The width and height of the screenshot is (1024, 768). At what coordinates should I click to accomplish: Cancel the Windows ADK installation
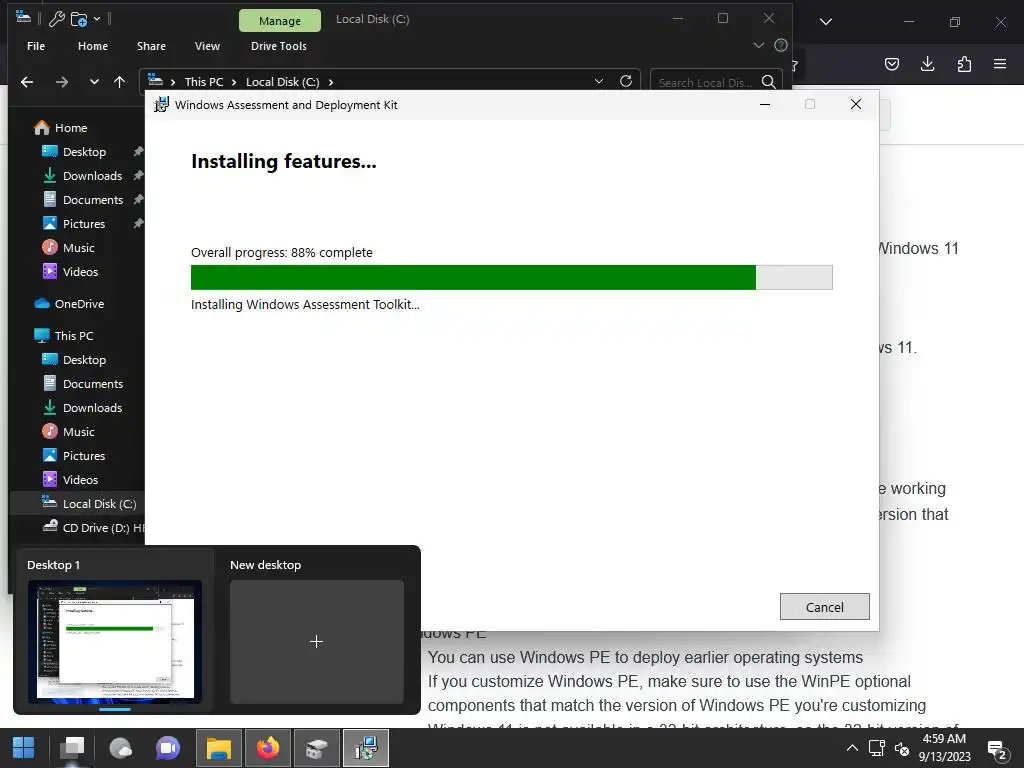[x=824, y=607]
